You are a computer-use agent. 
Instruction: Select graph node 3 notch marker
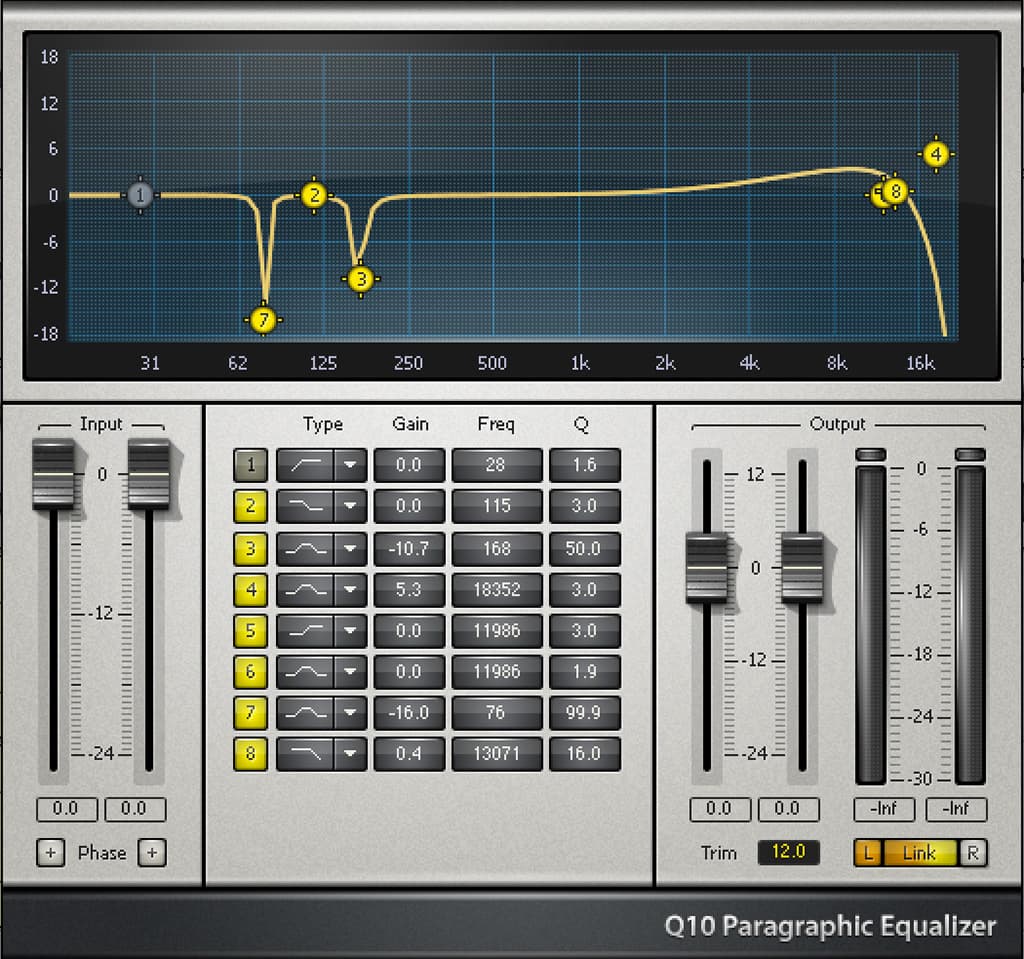coord(360,279)
